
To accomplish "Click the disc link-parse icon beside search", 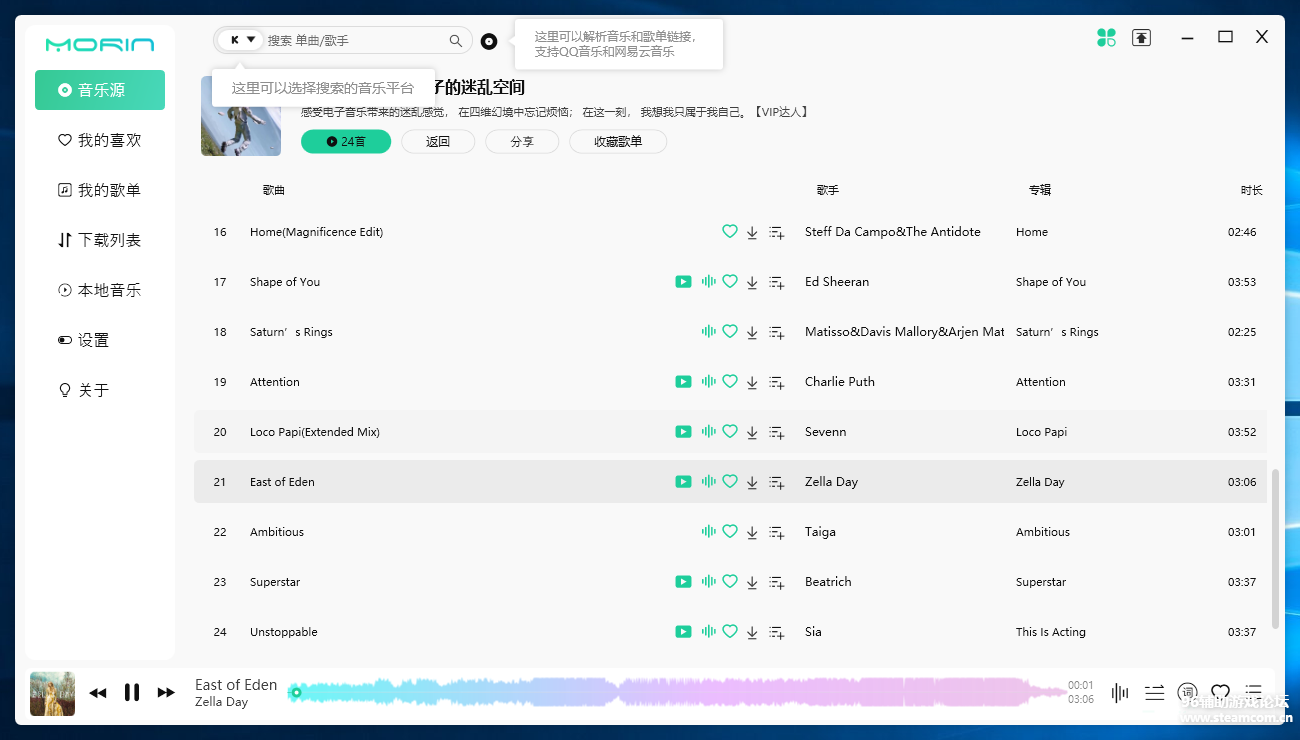I will (489, 41).
